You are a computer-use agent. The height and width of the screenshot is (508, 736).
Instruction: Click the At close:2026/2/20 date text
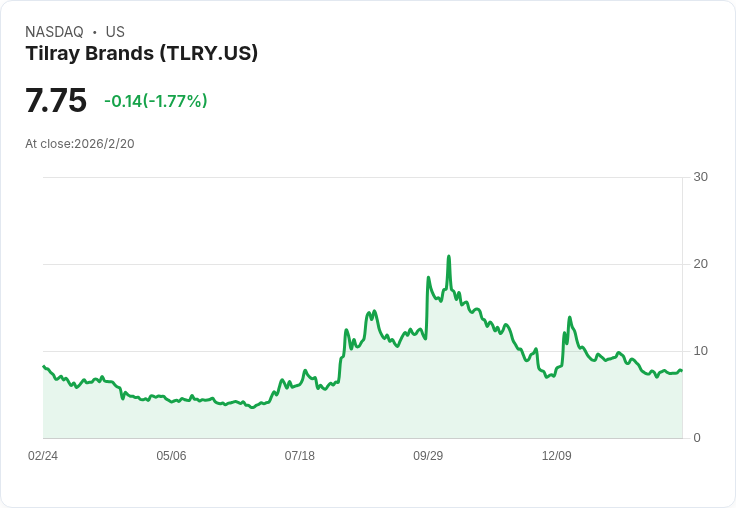click(x=80, y=144)
